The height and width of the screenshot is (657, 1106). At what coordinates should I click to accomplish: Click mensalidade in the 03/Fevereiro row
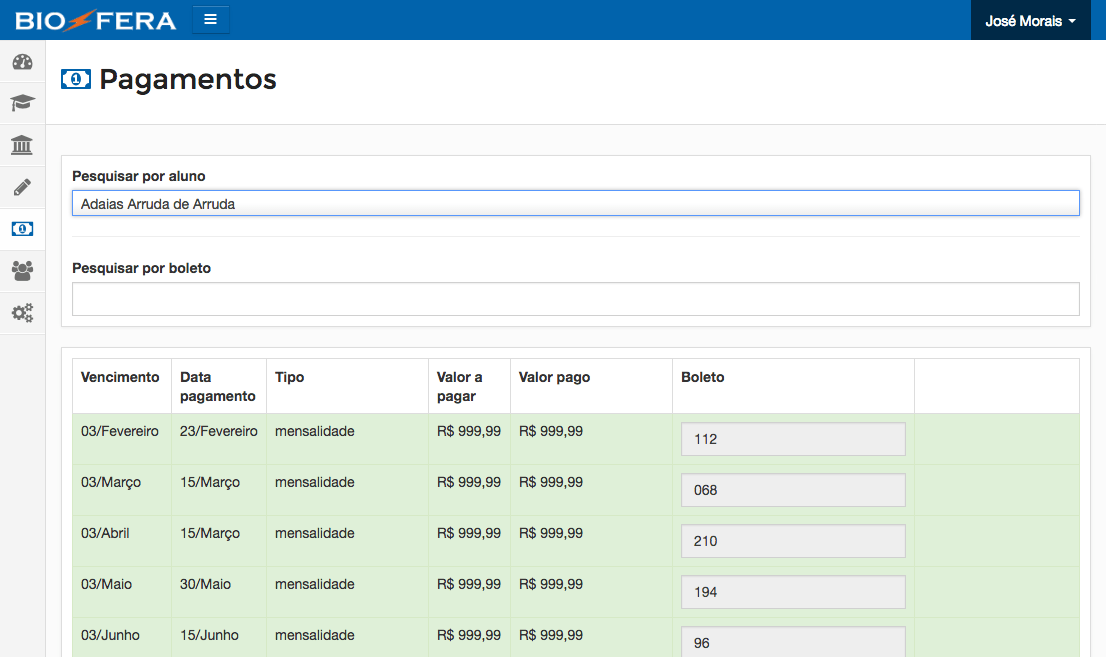click(x=315, y=431)
